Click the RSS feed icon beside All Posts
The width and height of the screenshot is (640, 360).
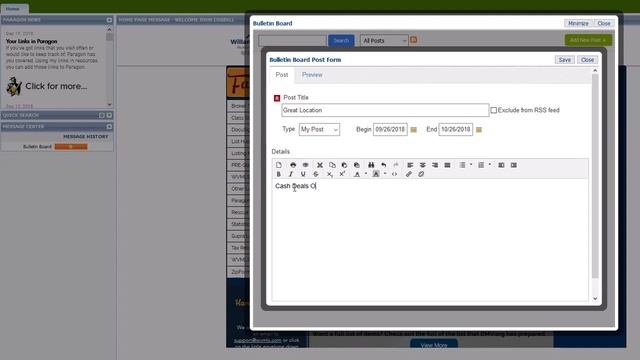pyautogui.click(x=413, y=40)
